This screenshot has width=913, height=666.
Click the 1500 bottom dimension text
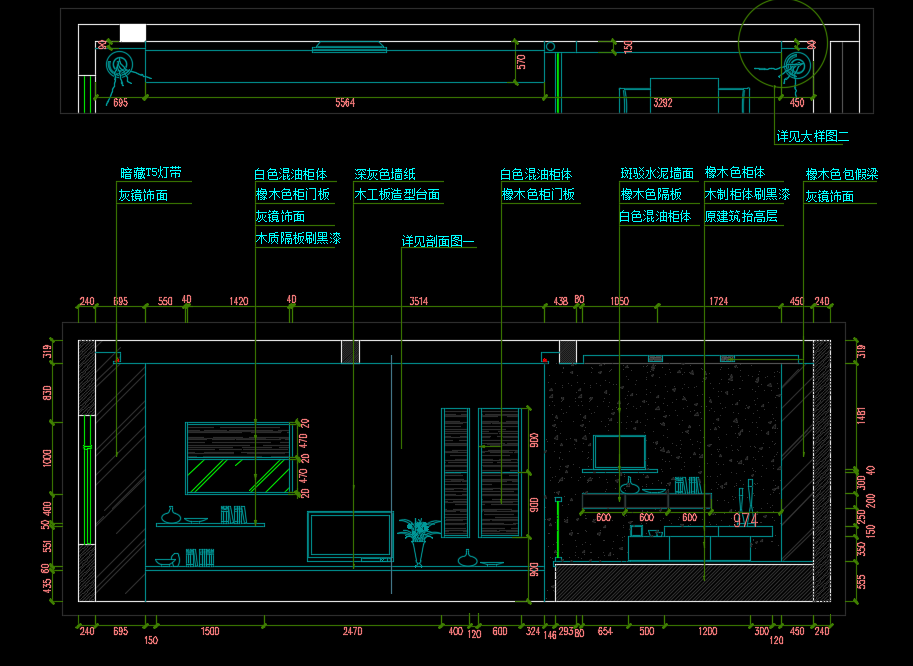pyautogui.click(x=210, y=631)
